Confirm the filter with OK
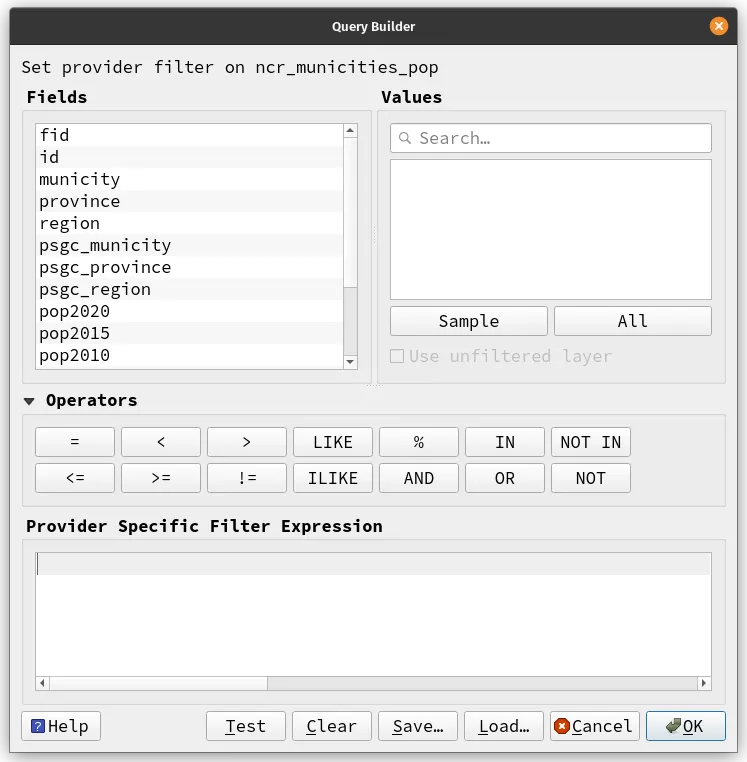Viewport: 747px width, 762px height. tap(686, 726)
